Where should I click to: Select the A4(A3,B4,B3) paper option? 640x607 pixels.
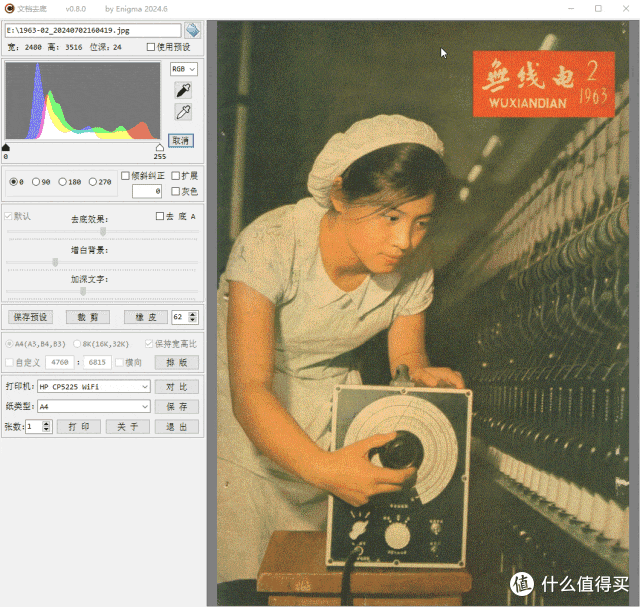click(9, 344)
